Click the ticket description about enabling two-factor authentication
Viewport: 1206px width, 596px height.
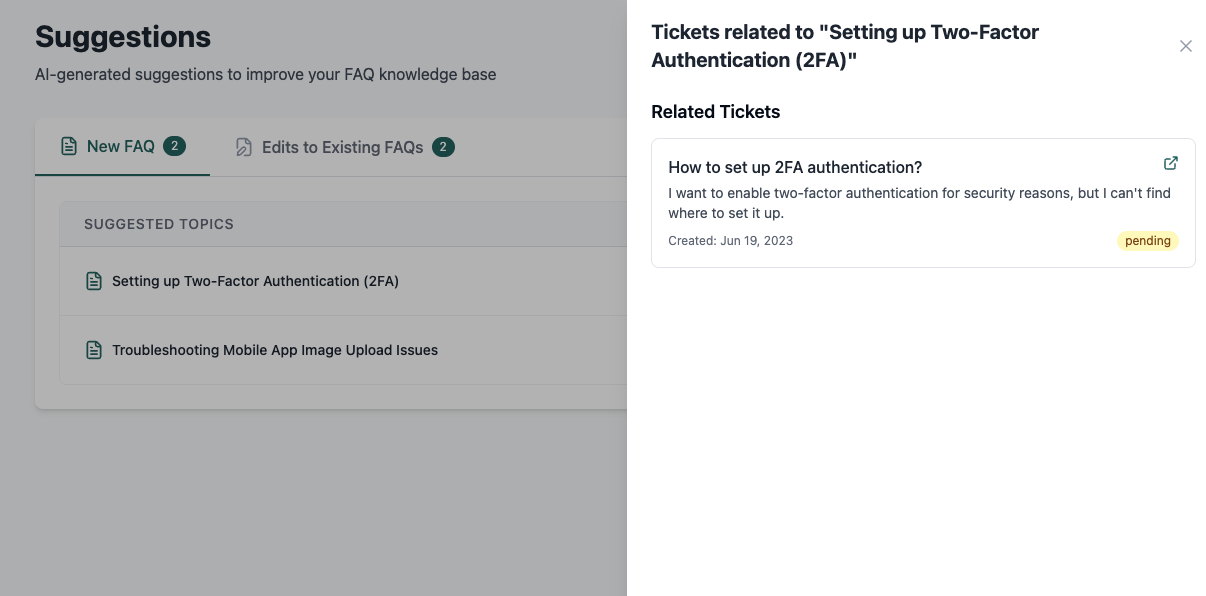919,203
